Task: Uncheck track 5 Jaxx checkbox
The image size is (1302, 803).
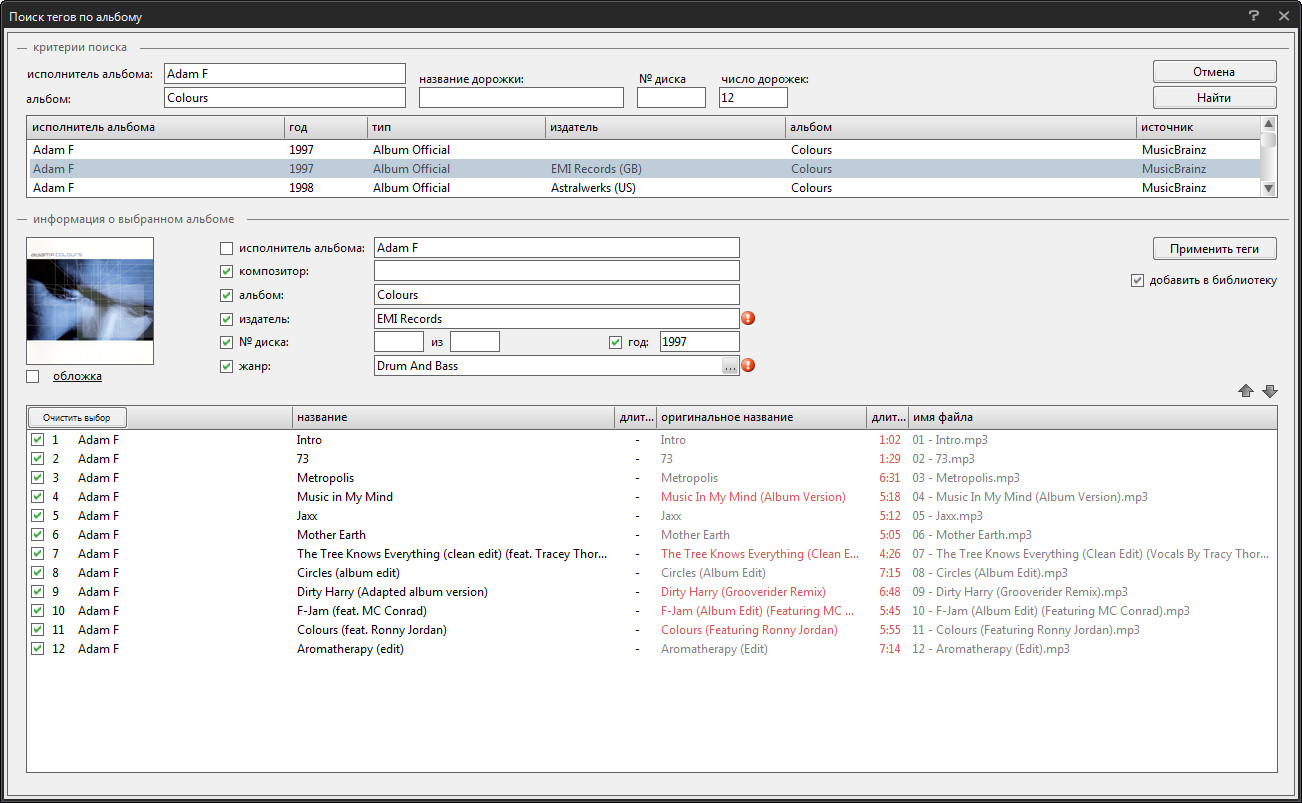Action: (x=37, y=515)
